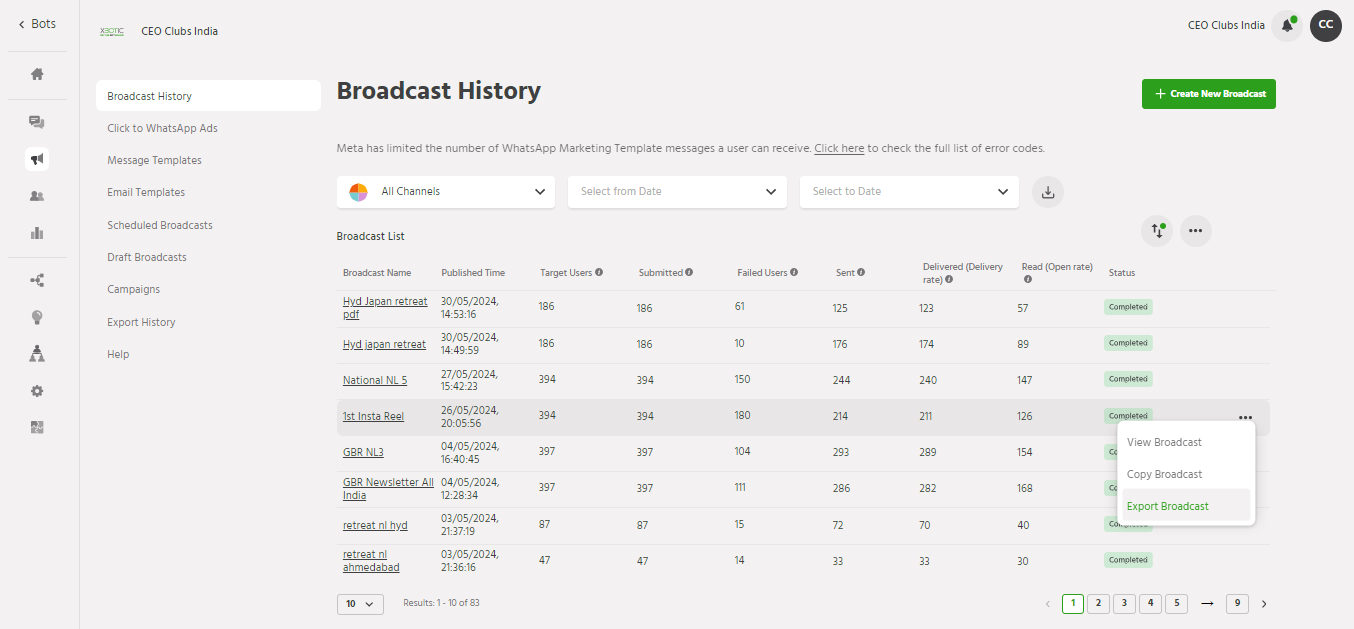The image size is (1354, 629).
Task: Open the Select from Date dropdown
Action: coord(677,192)
